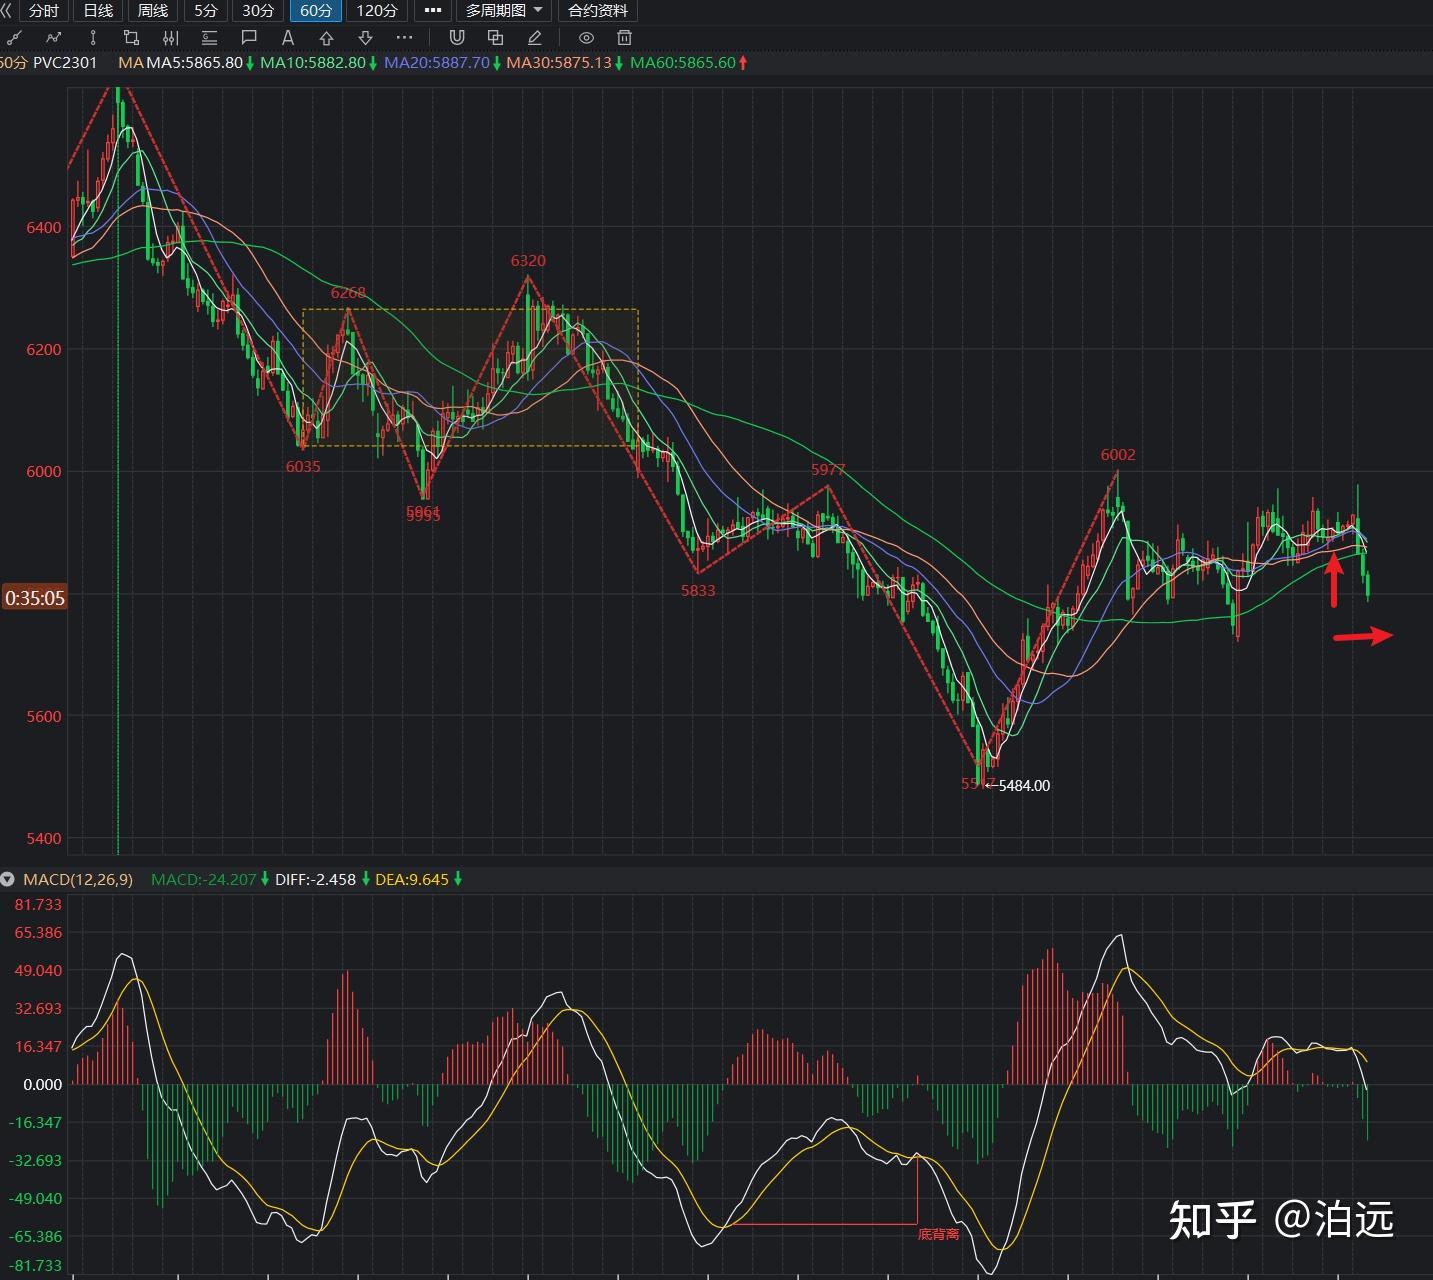Click the PVC2301 contract name

[x=65, y=63]
